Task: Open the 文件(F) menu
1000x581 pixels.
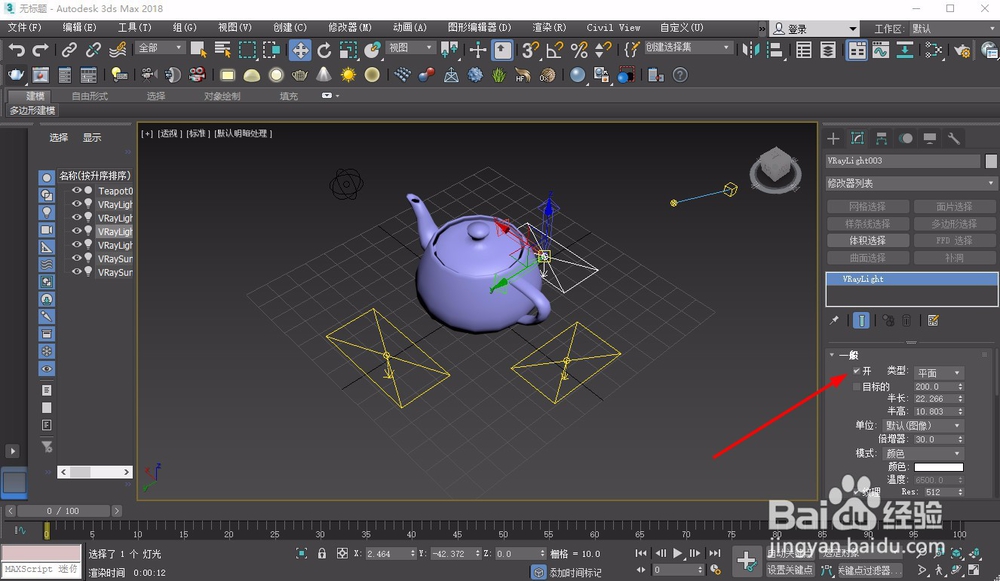Action: pyautogui.click(x=24, y=27)
